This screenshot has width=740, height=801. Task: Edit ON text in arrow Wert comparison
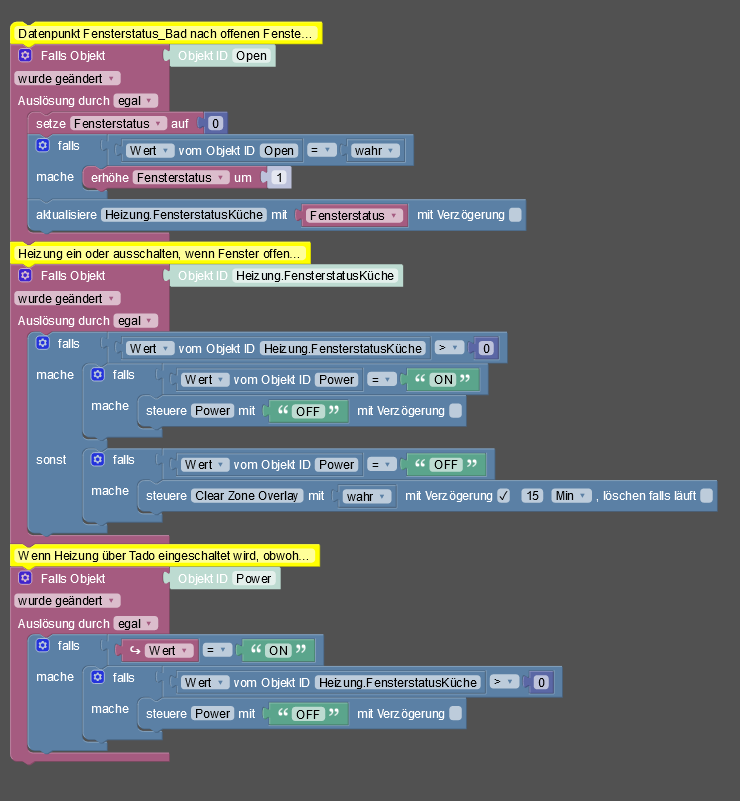point(278,650)
